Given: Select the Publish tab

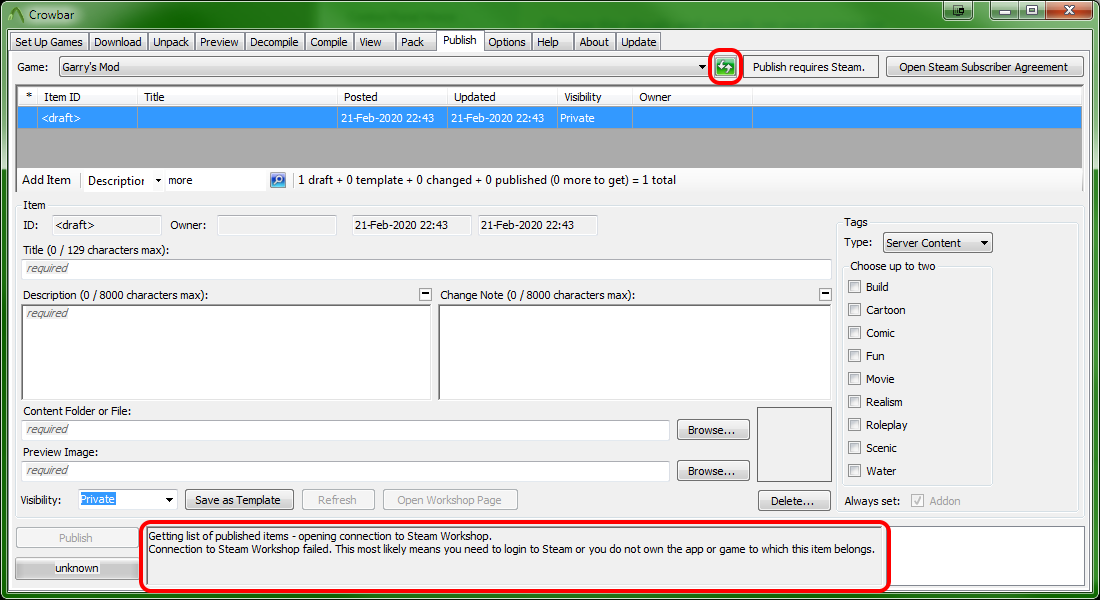Looking at the screenshot, I should pyautogui.click(x=460, y=41).
